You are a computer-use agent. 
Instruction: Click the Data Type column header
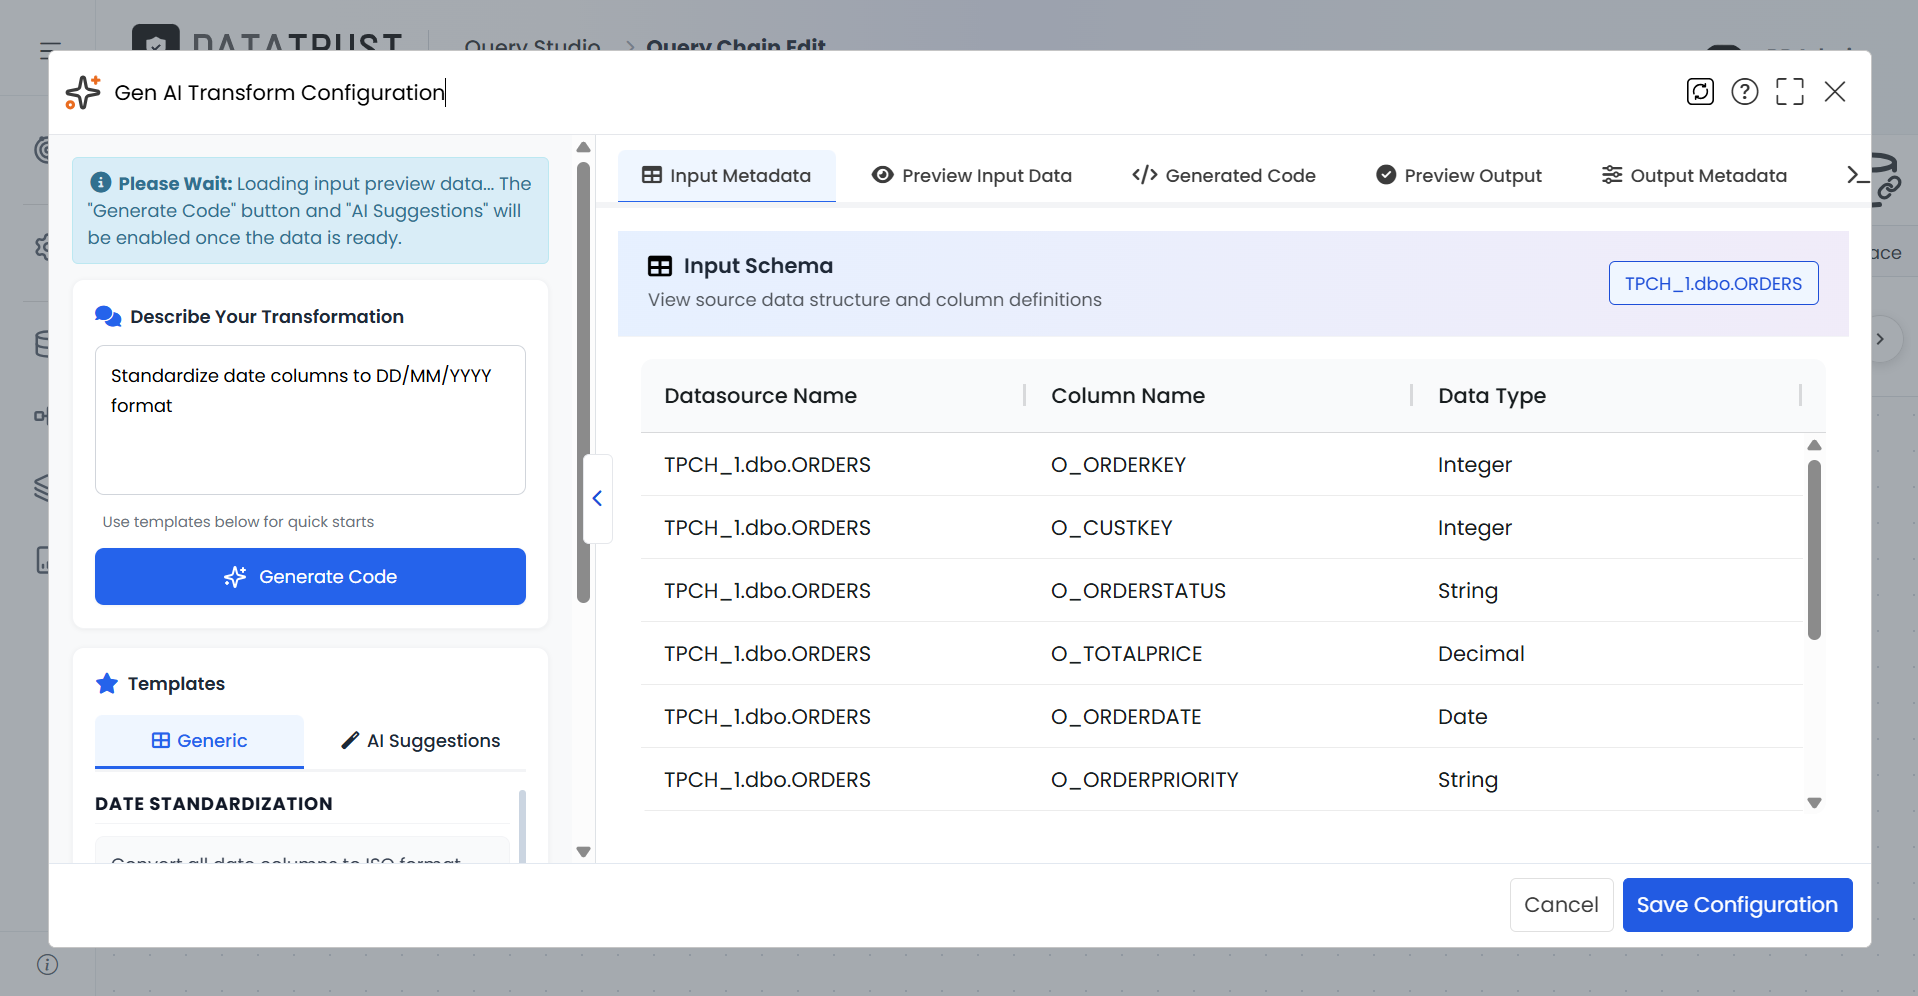[x=1492, y=396]
